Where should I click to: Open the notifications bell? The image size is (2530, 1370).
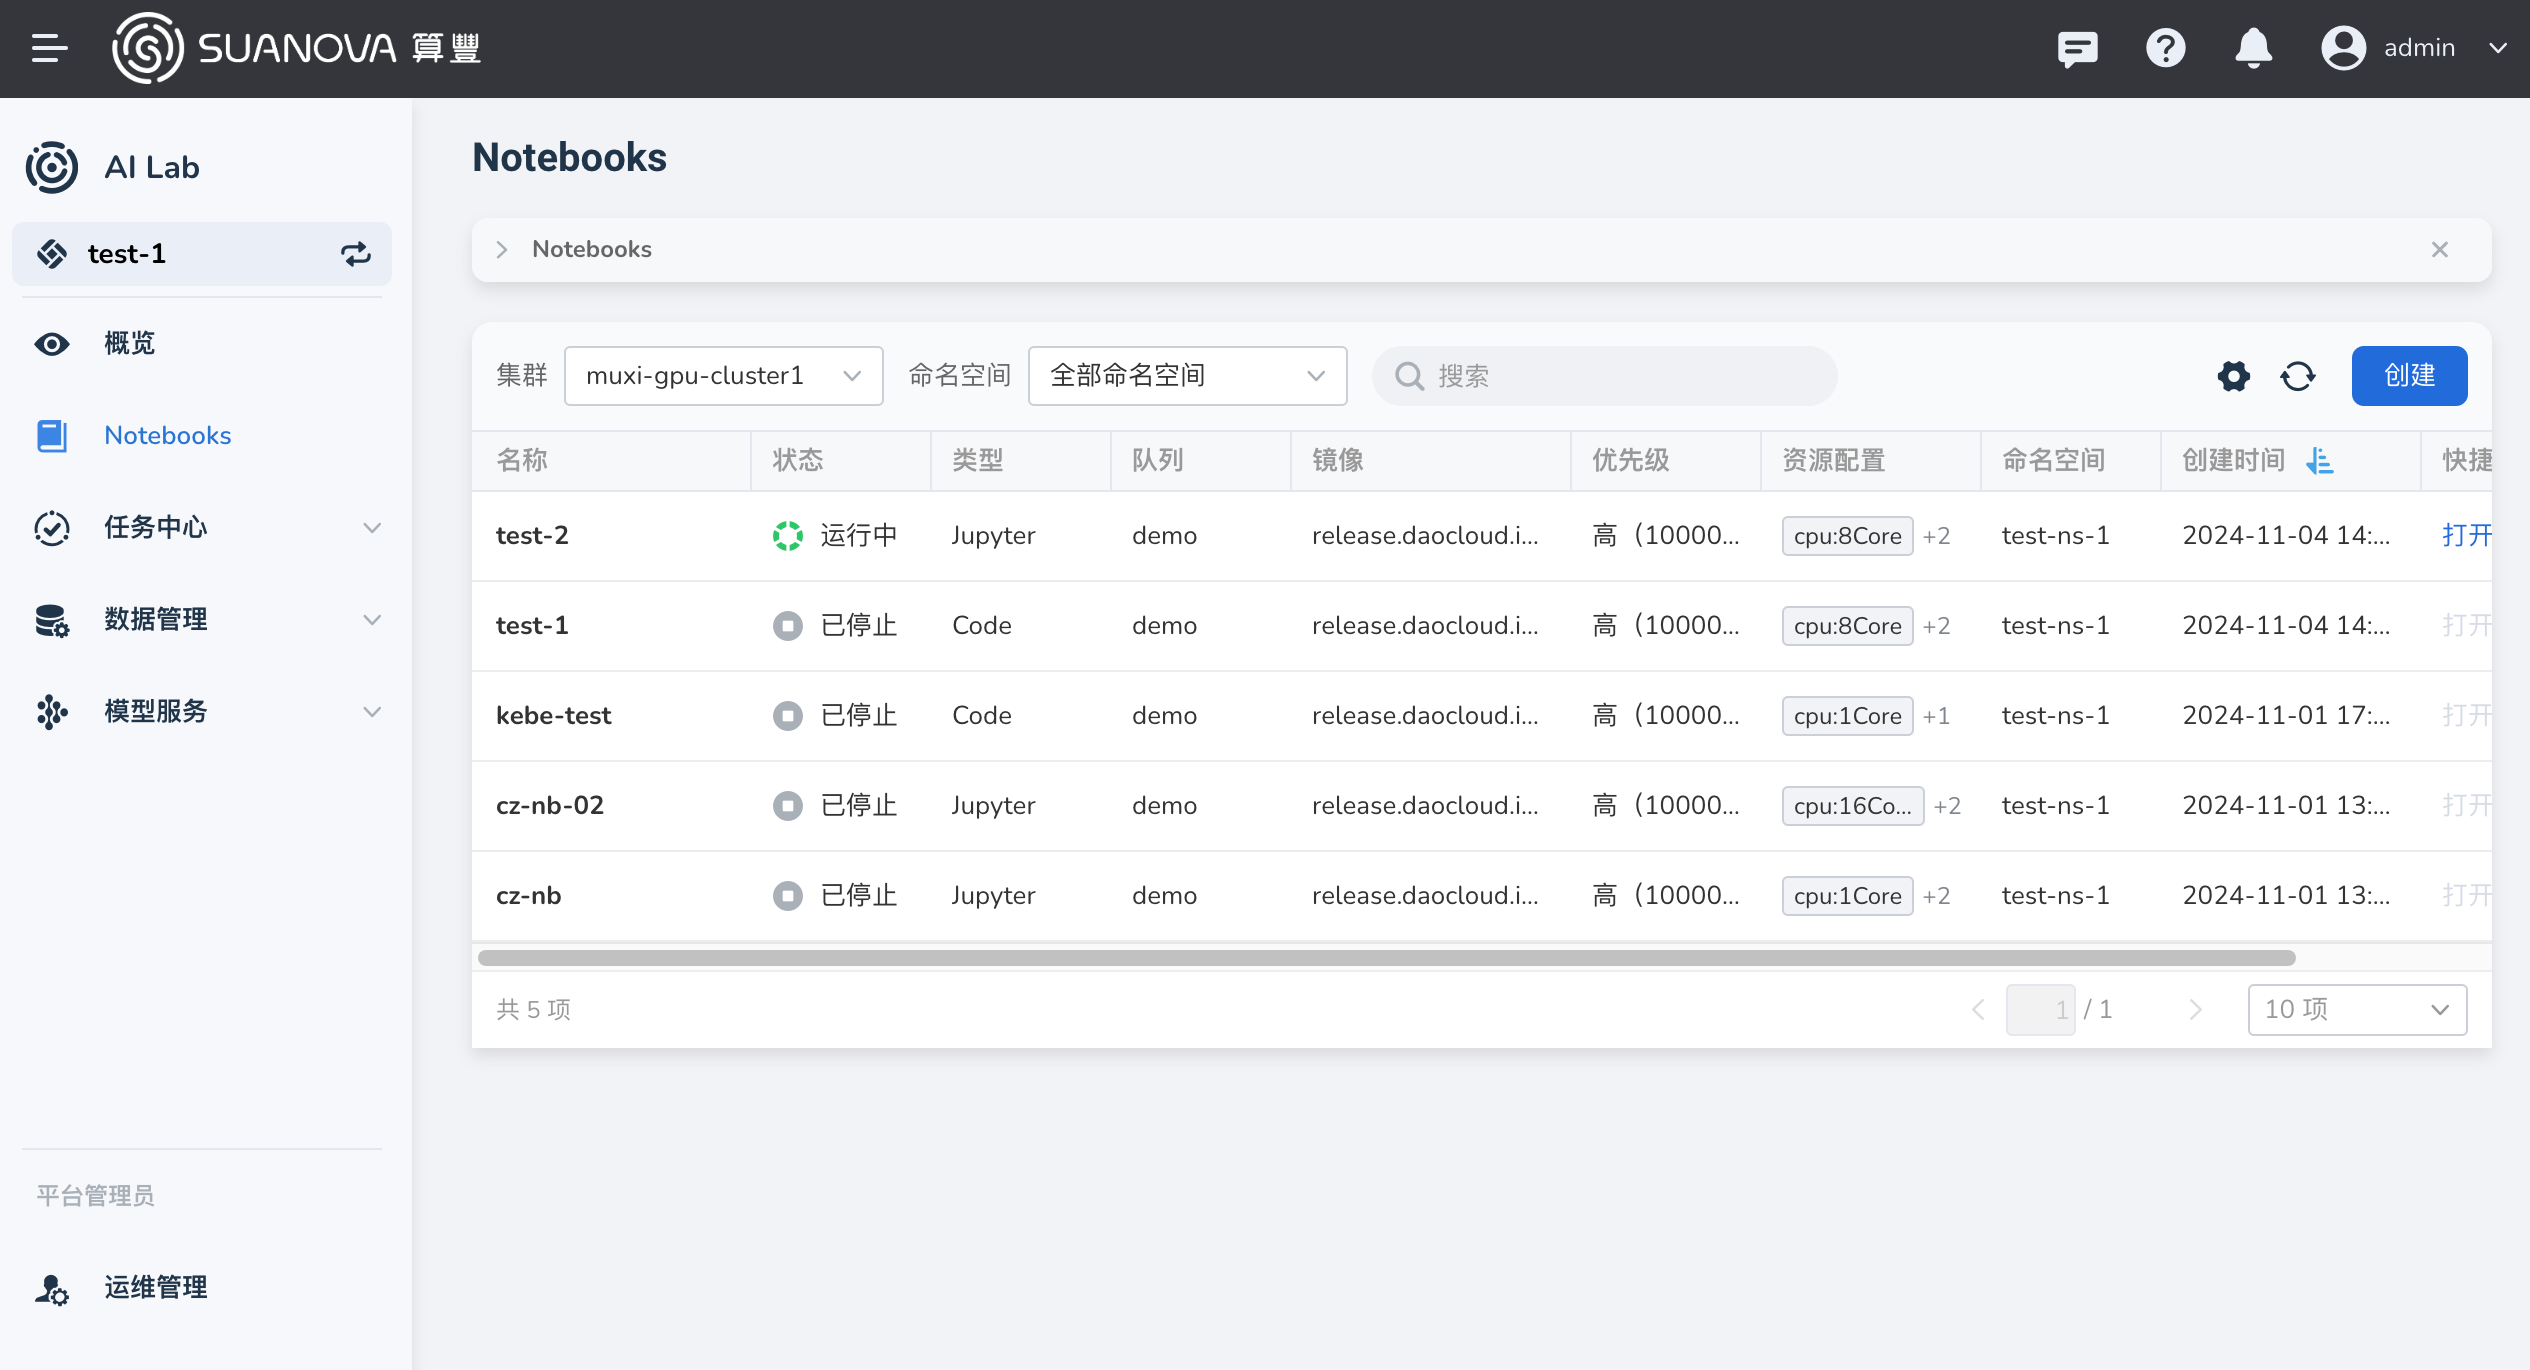click(x=2253, y=48)
